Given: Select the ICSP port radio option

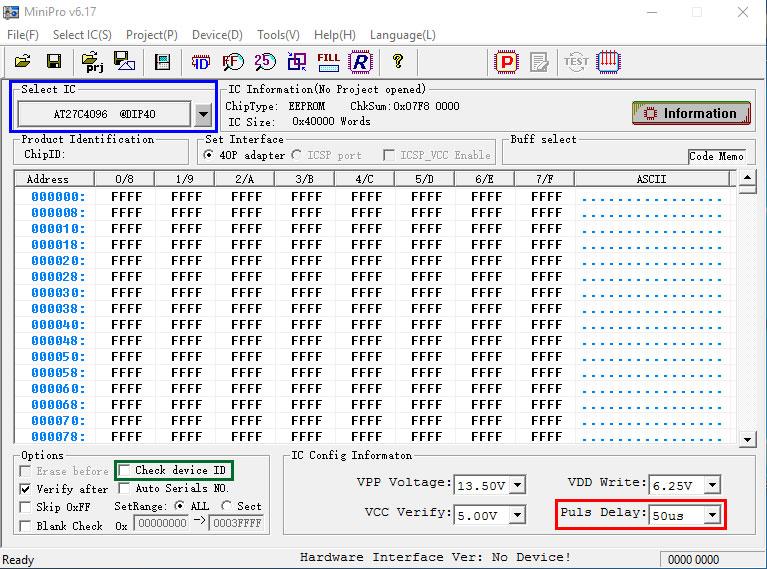Looking at the screenshot, I should [x=296, y=155].
